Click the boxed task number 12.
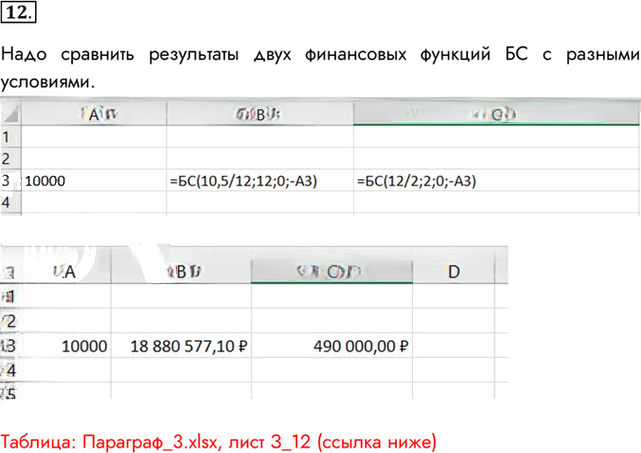Viewport: 641px width, 453px height. coord(18,12)
